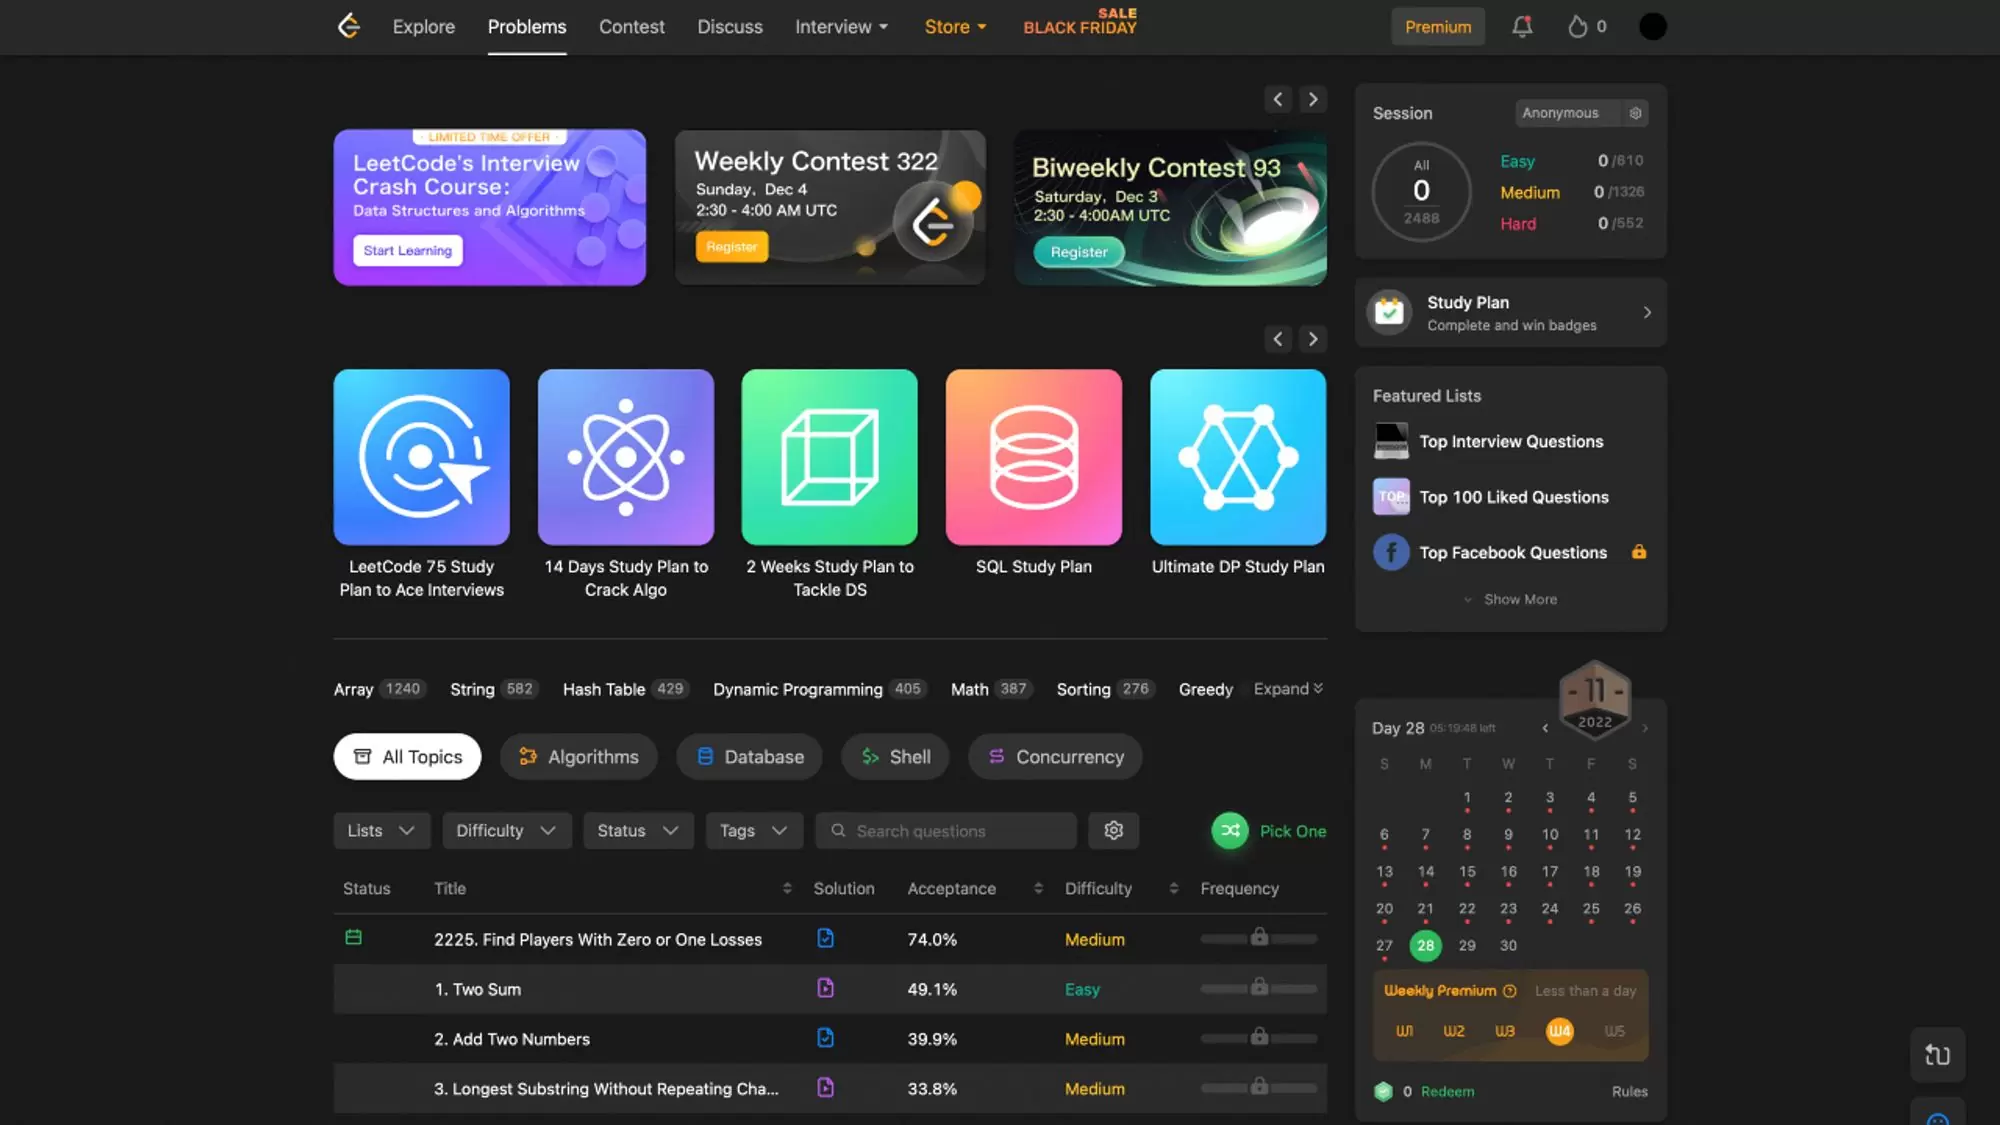2000x1125 pixels.
Task: Open solution for Longest Substring problem
Action: pyautogui.click(x=825, y=1087)
